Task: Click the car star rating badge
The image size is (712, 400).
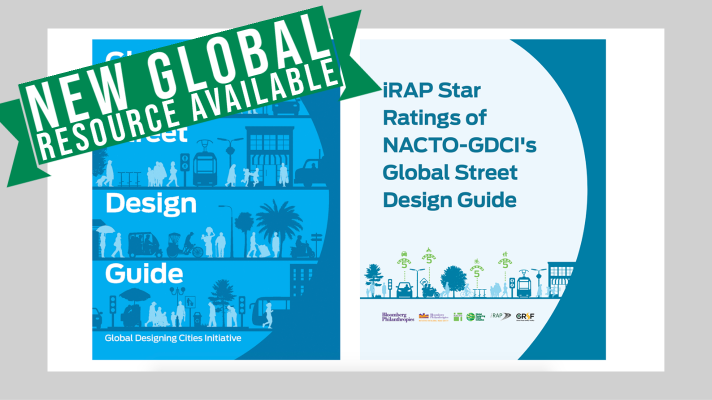Action: tap(405, 261)
